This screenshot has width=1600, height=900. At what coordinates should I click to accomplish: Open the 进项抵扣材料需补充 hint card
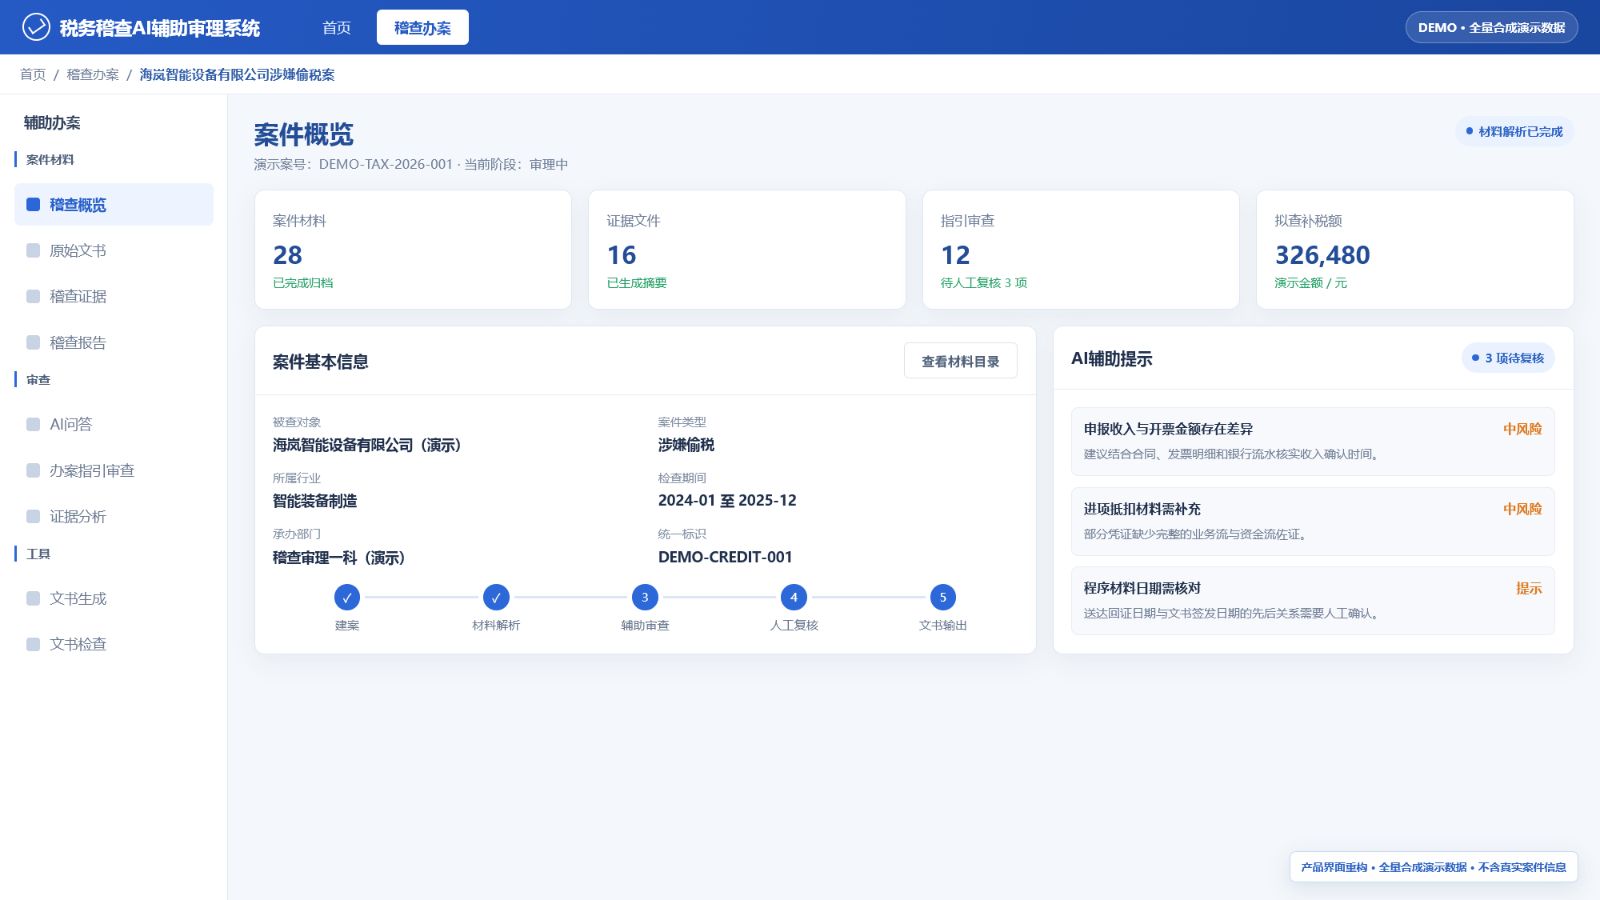1313,521
